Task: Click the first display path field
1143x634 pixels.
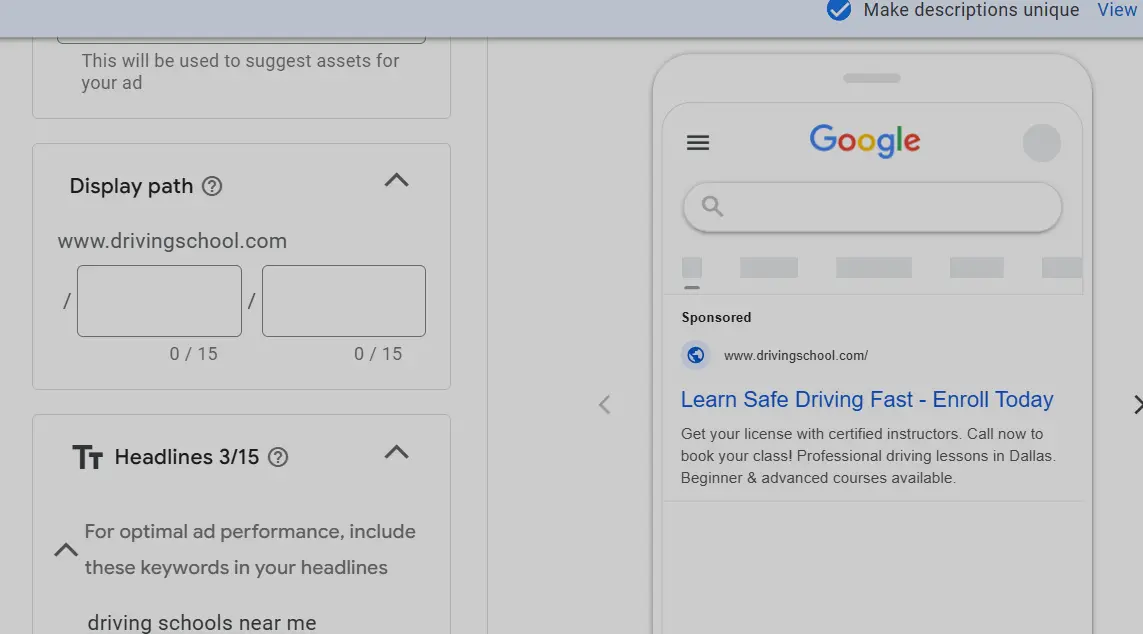Action: (x=158, y=300)
